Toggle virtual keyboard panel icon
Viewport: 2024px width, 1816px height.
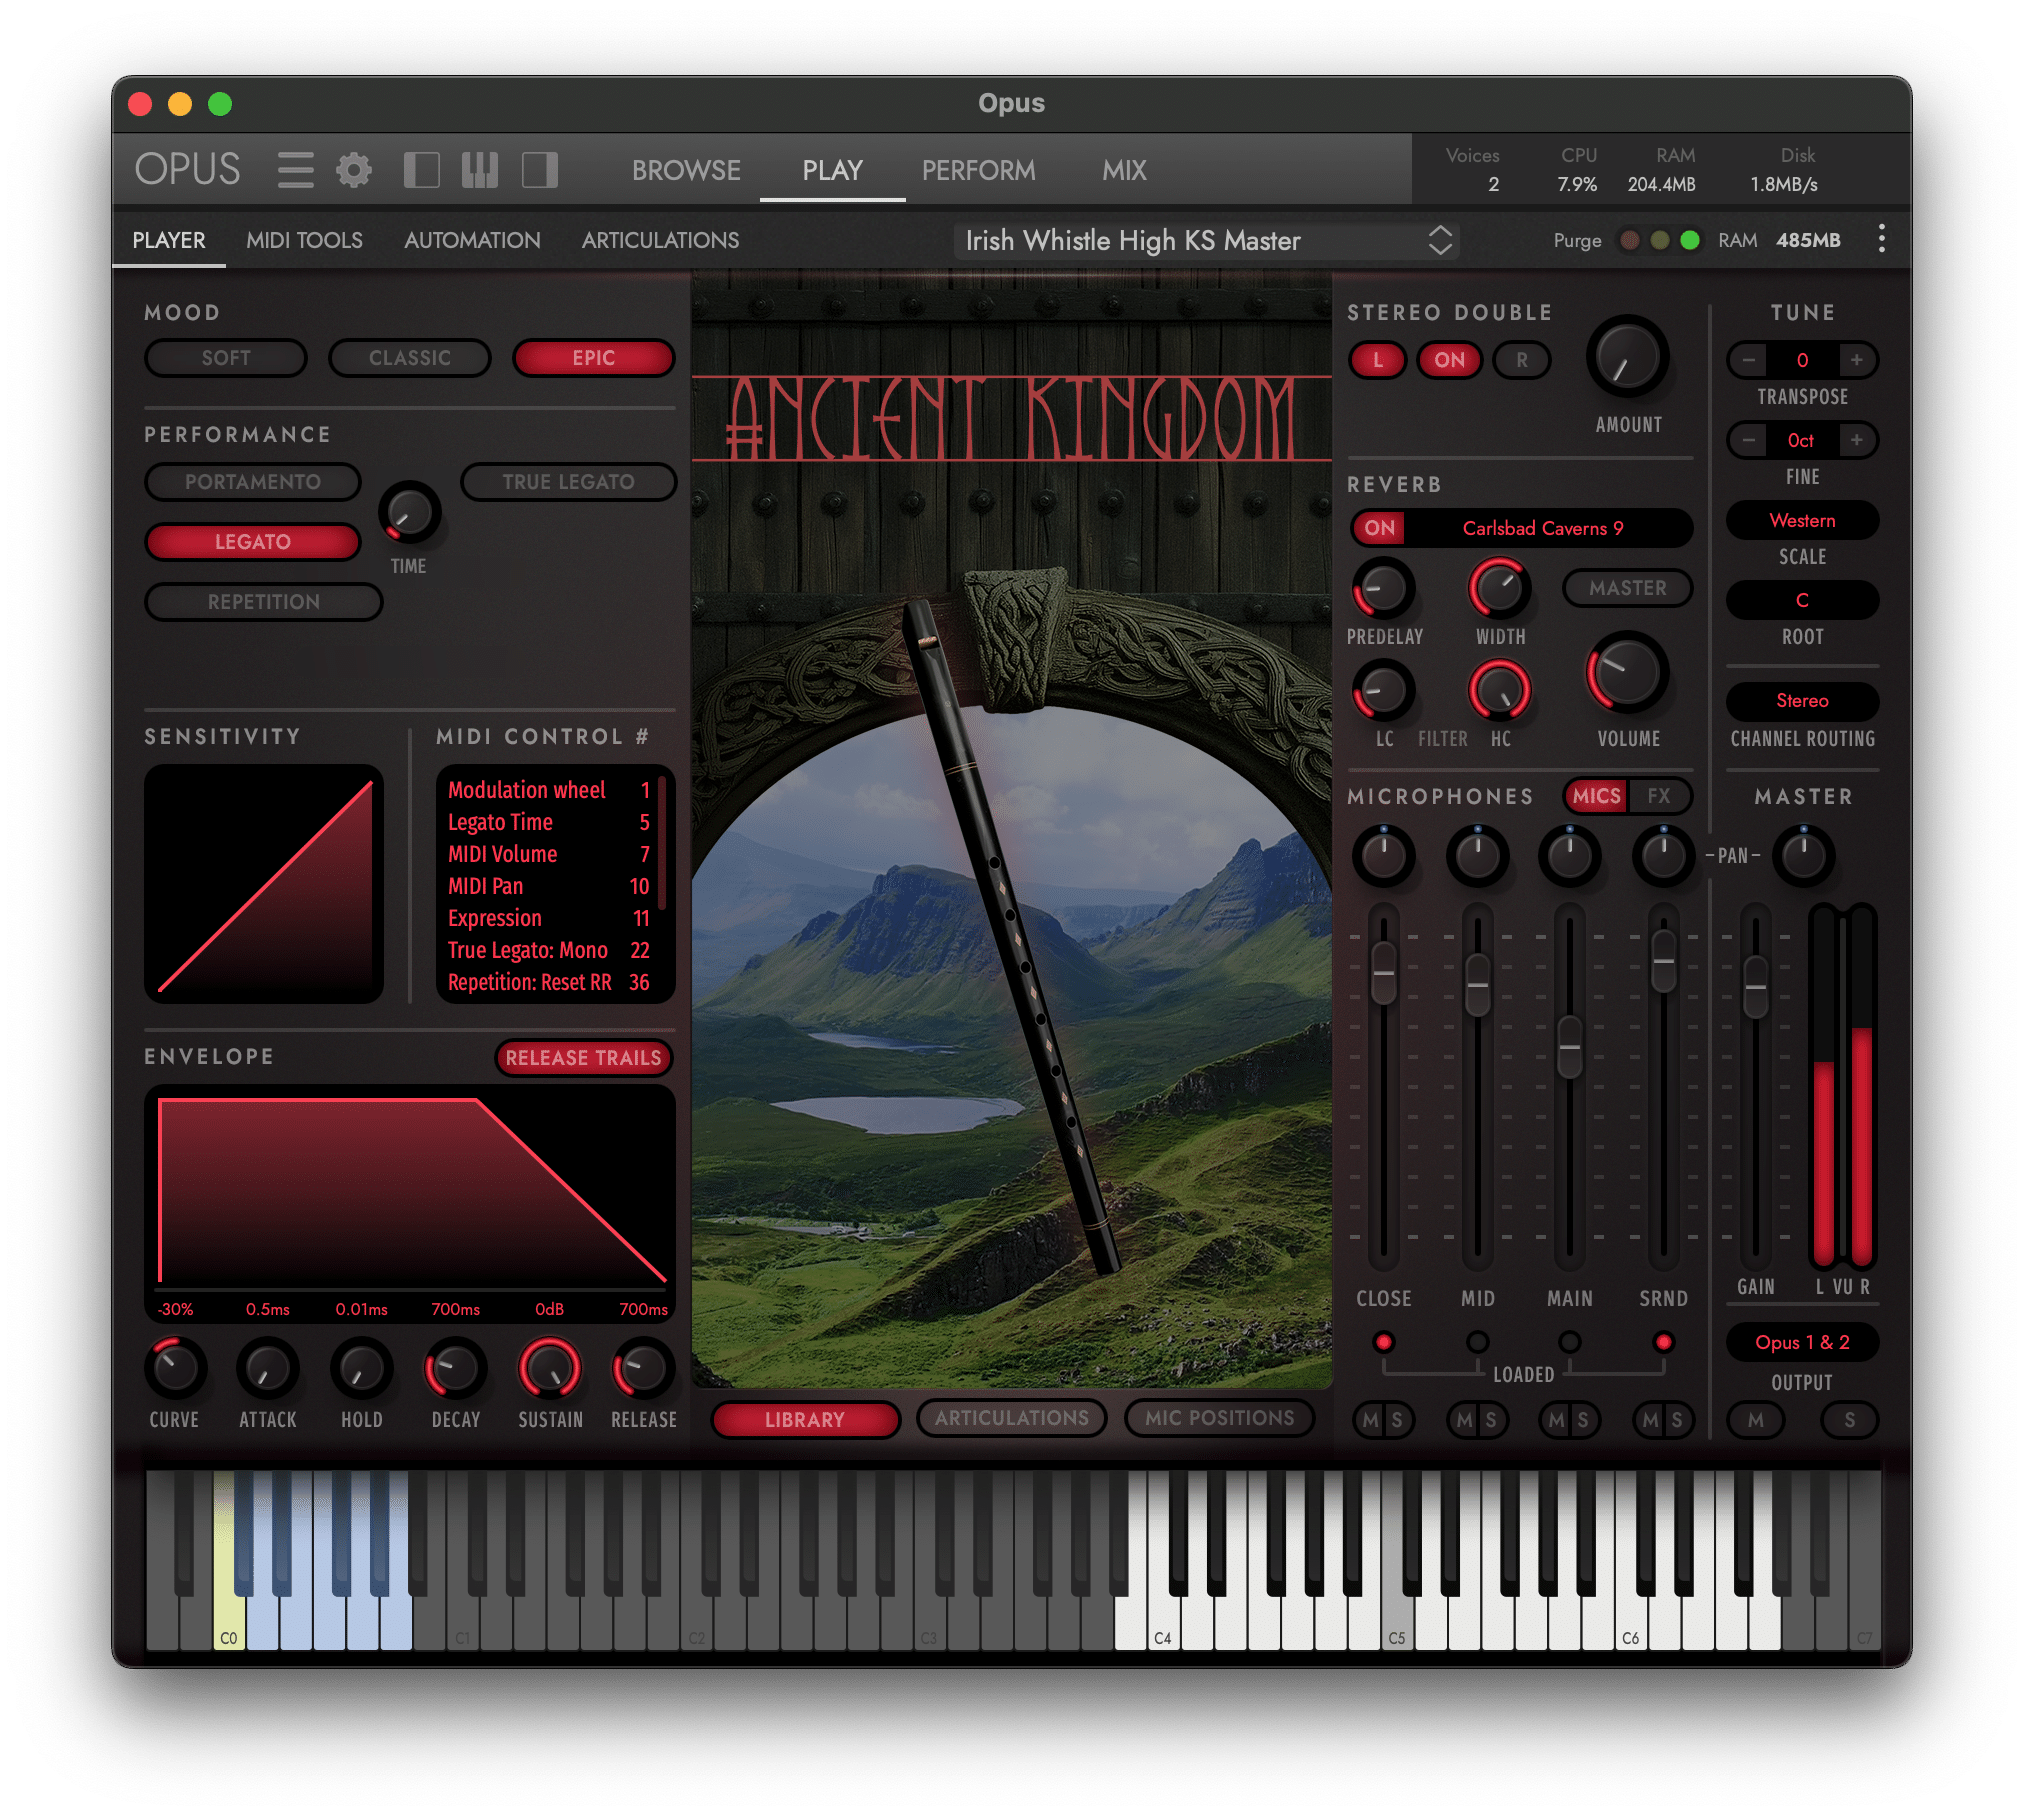[x=480, y=170]
